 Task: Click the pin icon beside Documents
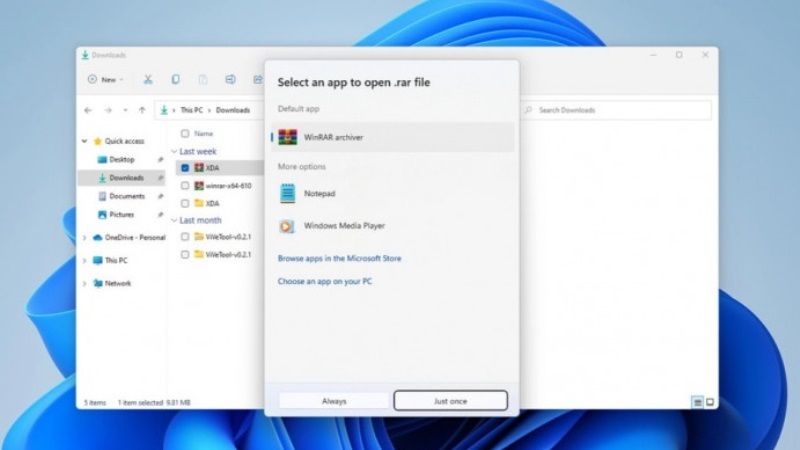click(160, 196)
